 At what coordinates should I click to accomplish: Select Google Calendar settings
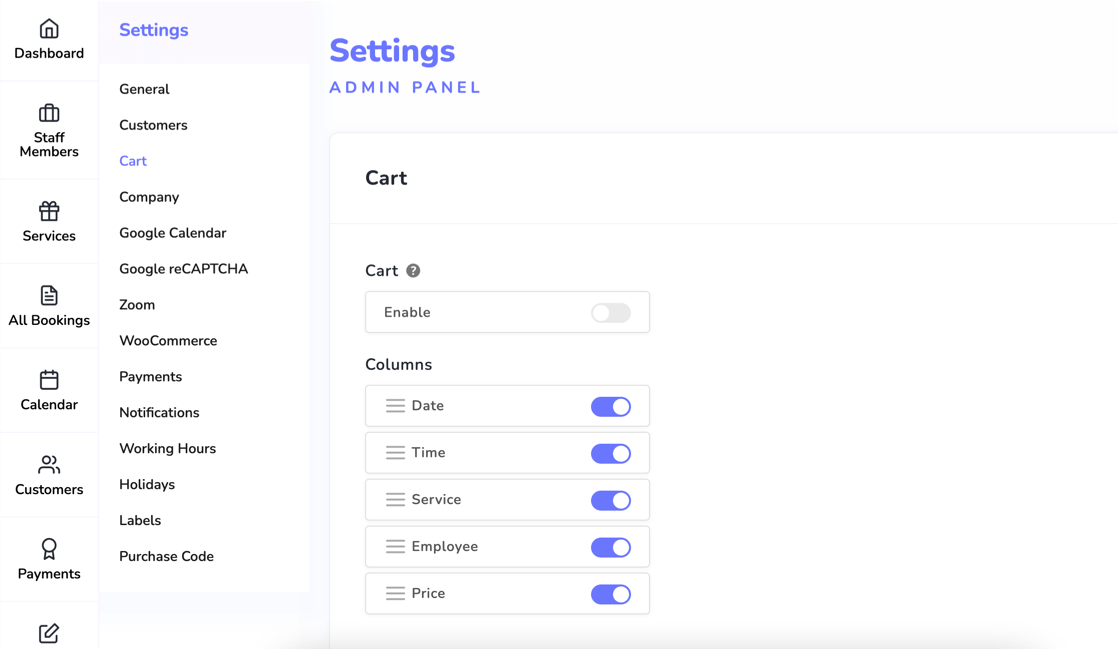(172, 233)
